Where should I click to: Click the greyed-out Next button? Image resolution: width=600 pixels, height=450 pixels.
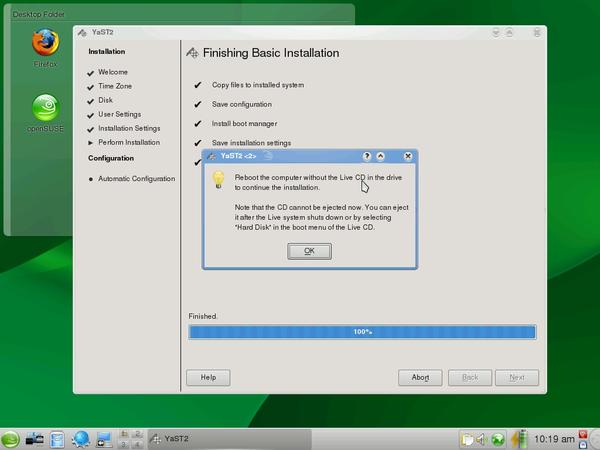[517, 377]
